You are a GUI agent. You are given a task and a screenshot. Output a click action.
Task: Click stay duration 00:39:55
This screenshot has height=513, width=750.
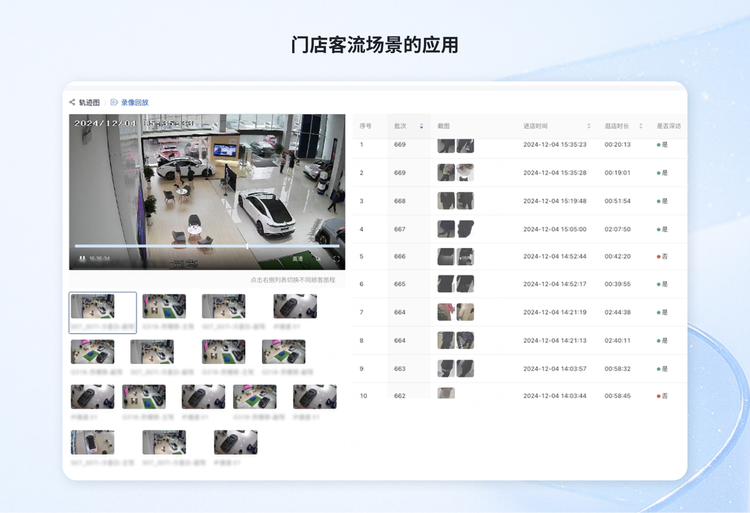tap(618, 284)
